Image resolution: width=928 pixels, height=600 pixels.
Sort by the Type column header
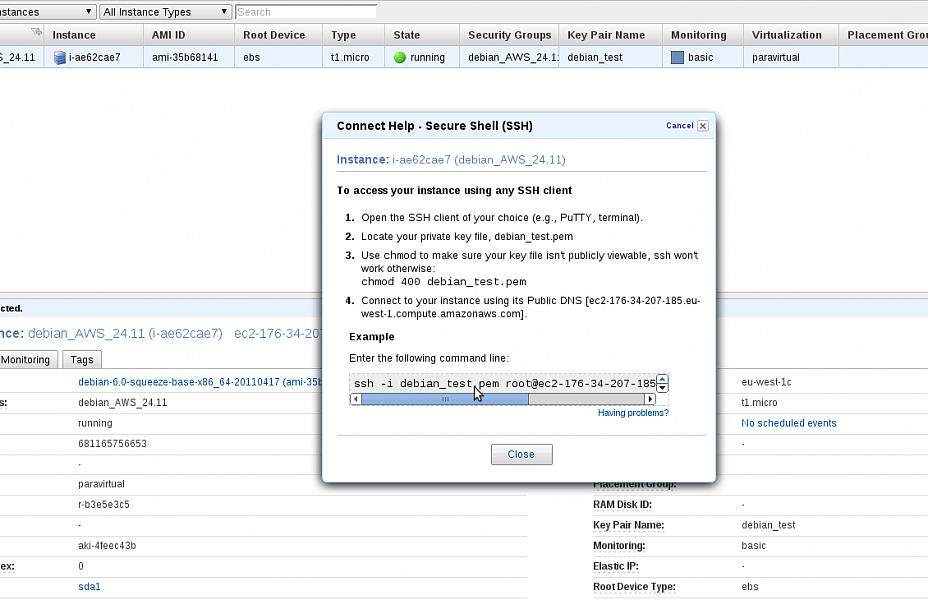[353, 35]
